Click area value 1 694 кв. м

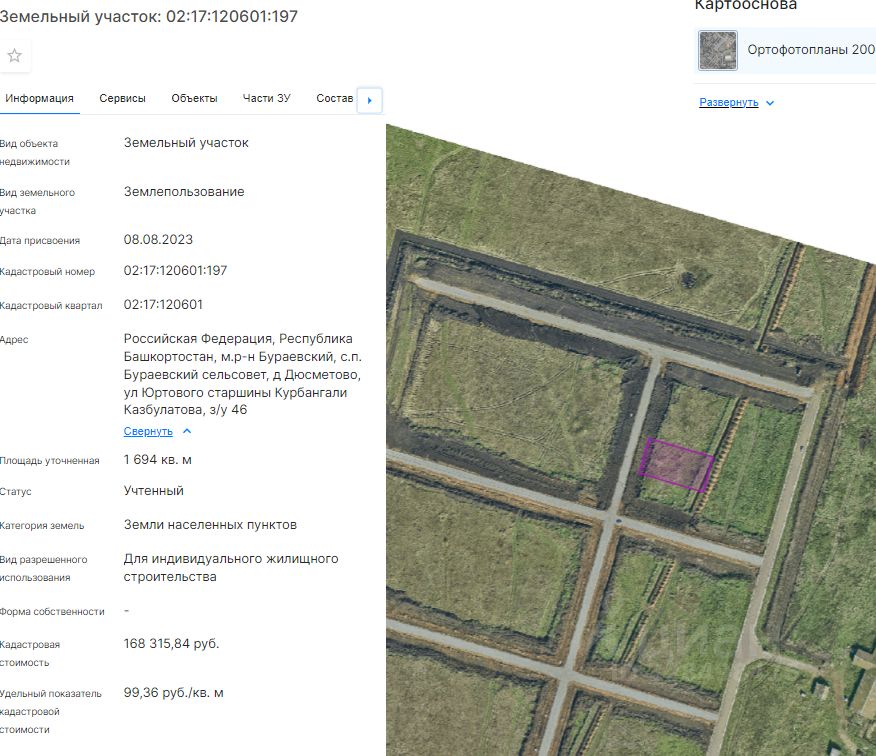point(158,460)
